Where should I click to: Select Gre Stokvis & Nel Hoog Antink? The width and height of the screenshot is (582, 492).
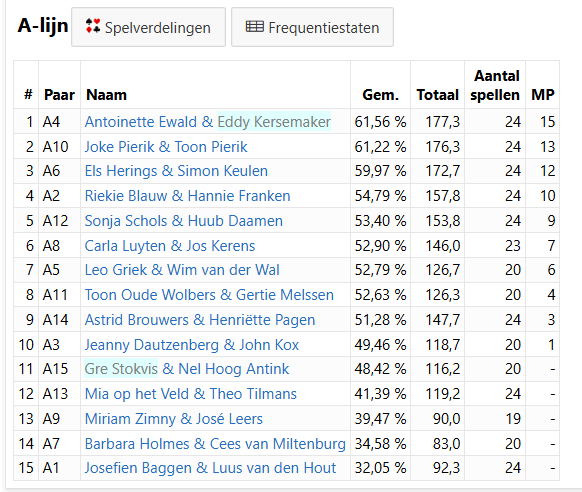187,369
